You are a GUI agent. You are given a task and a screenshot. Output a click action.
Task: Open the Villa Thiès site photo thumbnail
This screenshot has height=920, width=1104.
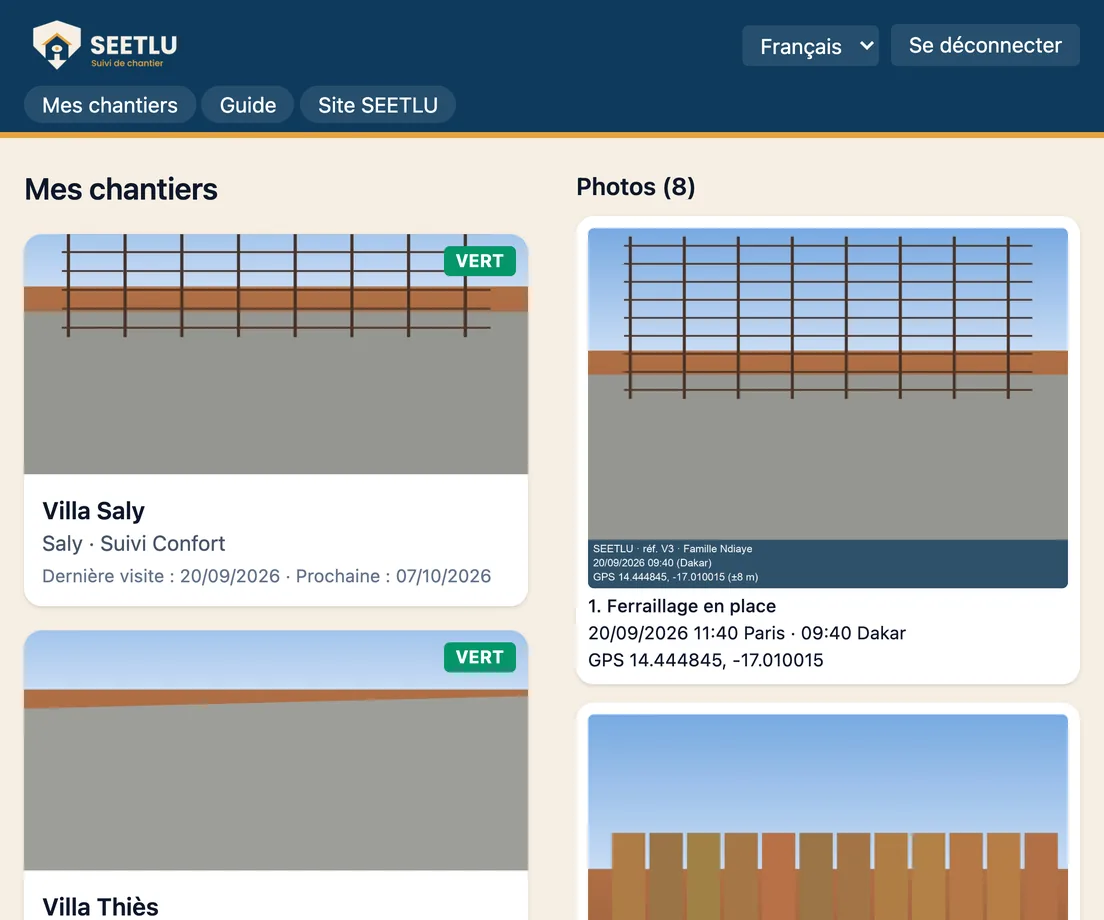point(276,750)
